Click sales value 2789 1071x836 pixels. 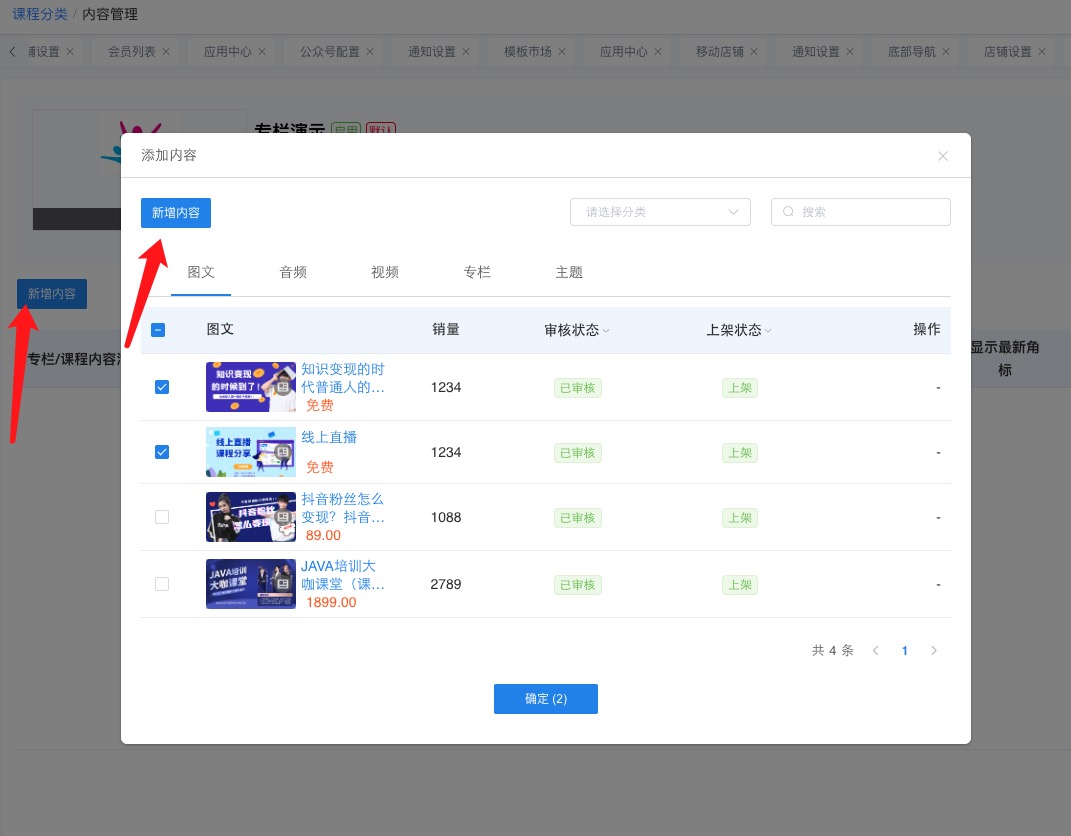pyautogui.click(x=445, y=584)
